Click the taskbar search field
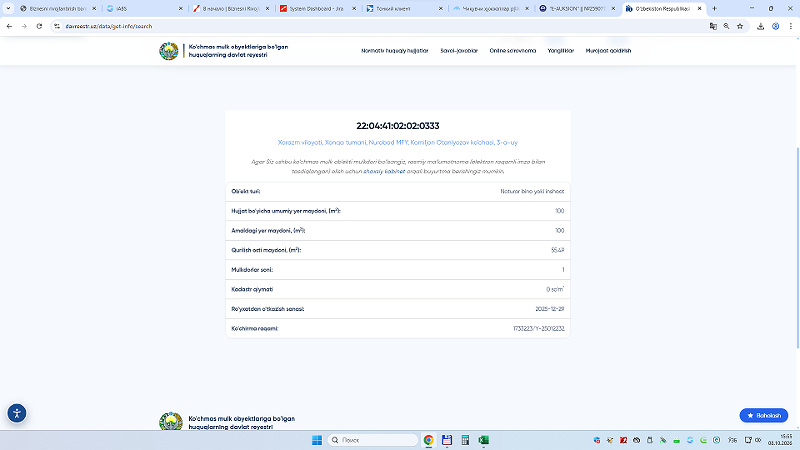The height and width of the screenshot is (450, 800). [372, 440]
